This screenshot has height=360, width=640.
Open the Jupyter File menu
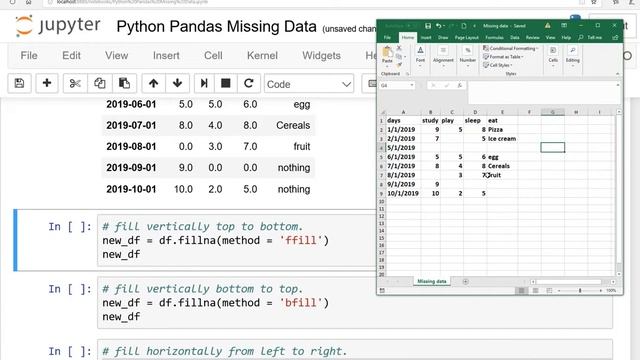pos(29,56)
